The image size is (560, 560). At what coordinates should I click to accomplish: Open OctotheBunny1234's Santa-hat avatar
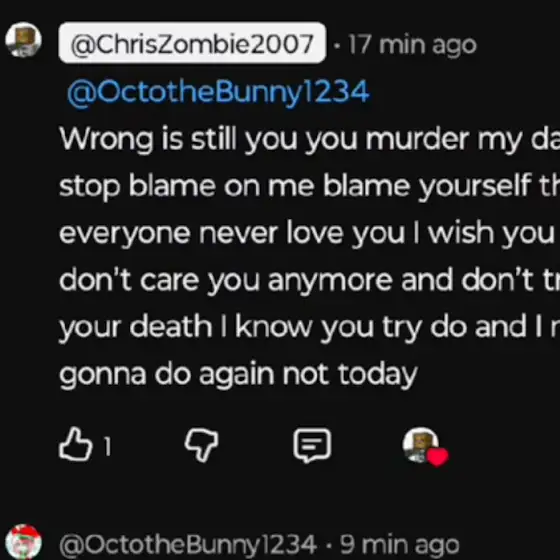(24, 542)
